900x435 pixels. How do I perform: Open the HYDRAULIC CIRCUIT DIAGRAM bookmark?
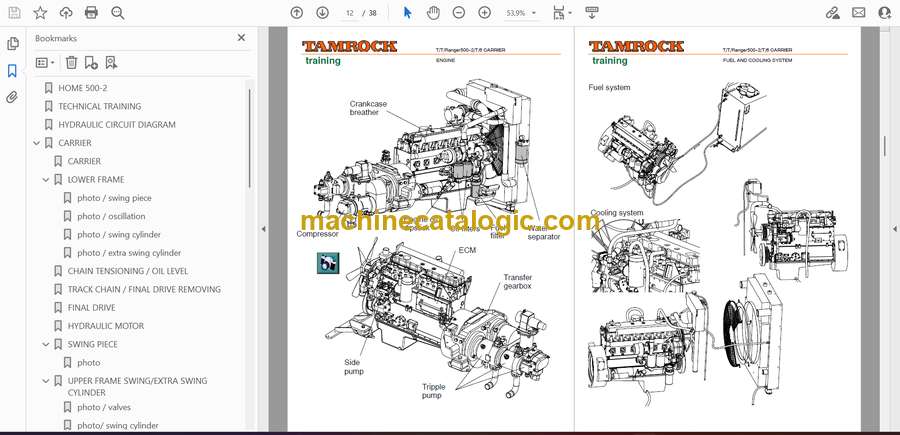click(117, 125)
